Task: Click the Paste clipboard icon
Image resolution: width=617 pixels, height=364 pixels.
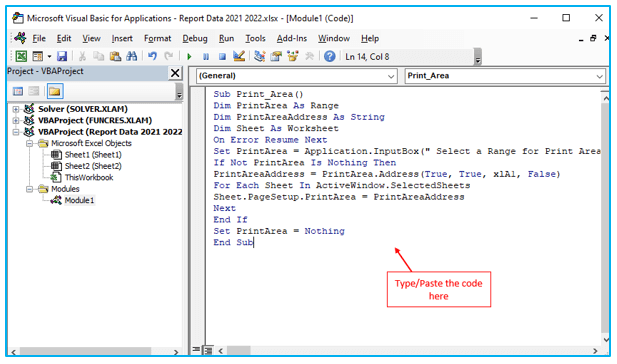Action: [115, 57]
